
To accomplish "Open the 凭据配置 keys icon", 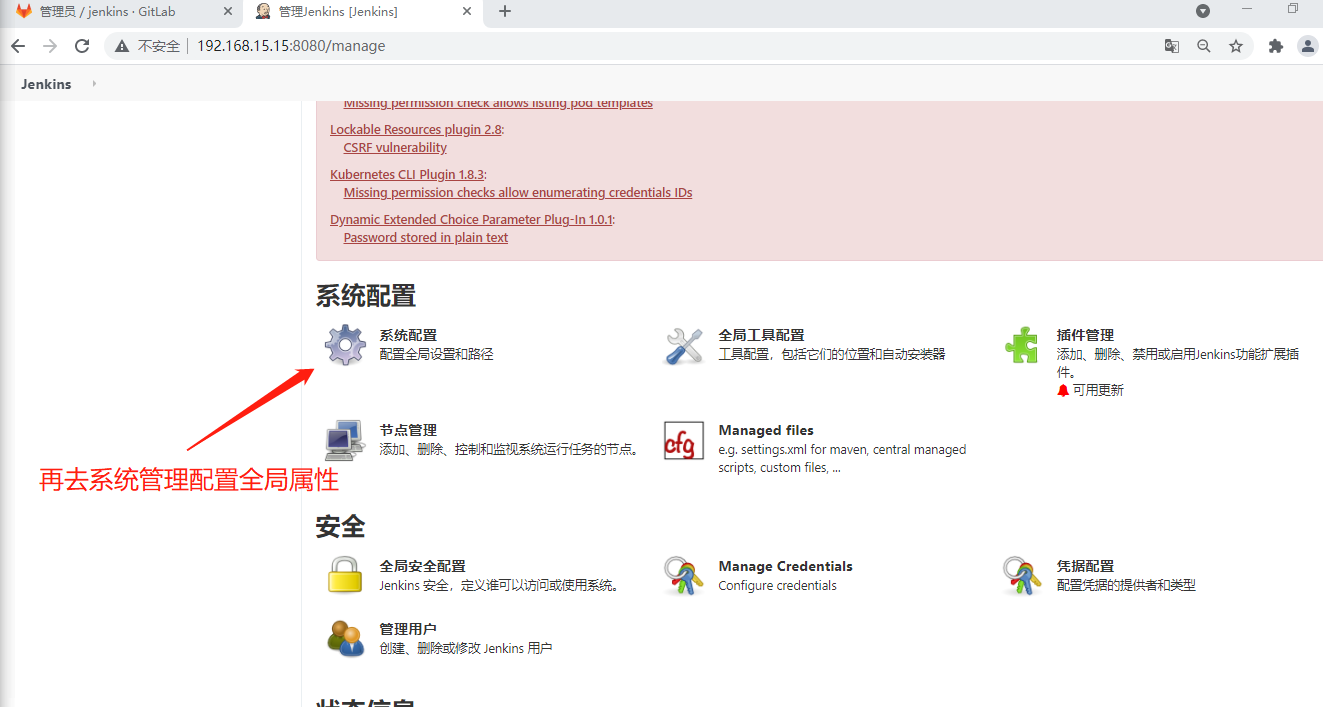I will point(1022,576).
